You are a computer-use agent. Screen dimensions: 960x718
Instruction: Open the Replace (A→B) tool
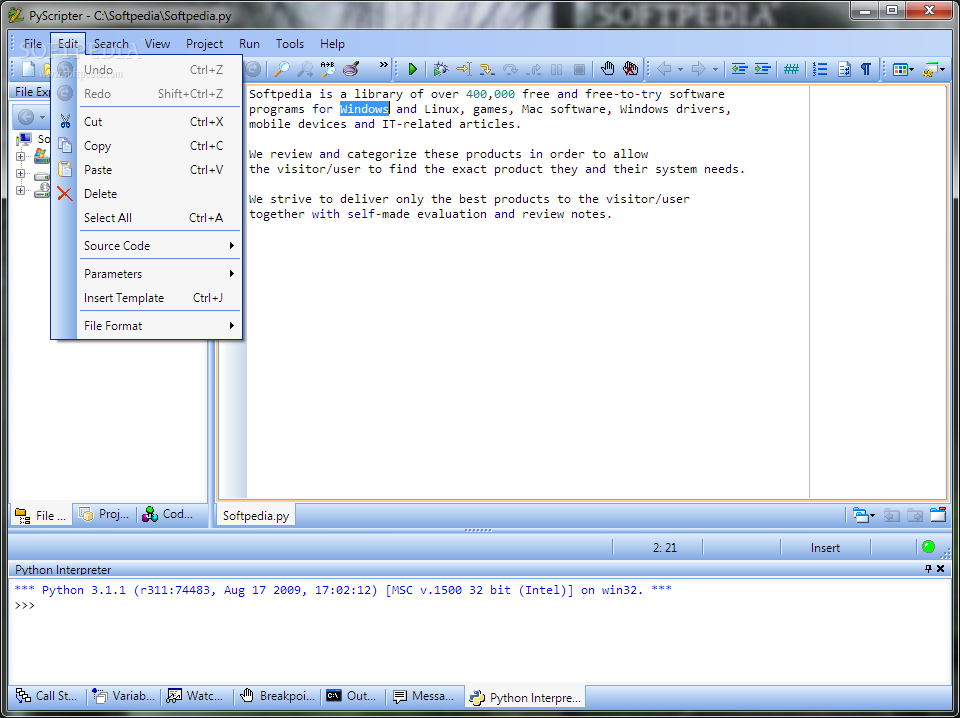tap(328, 69)
